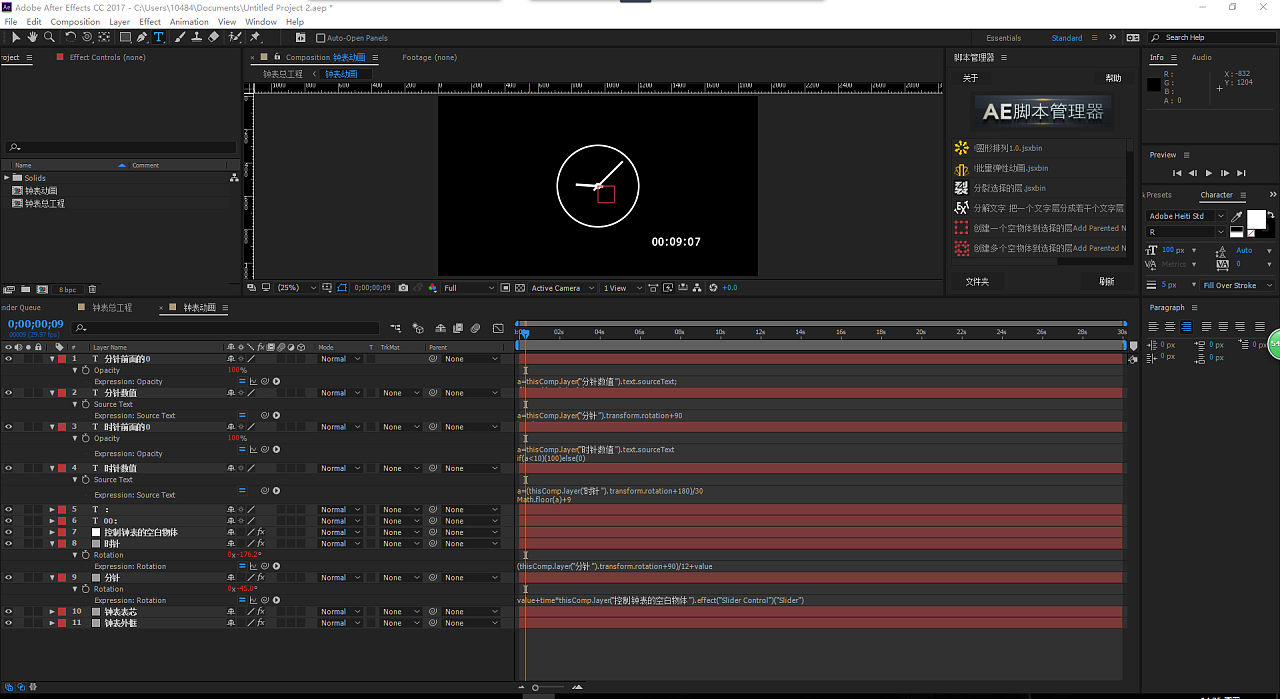Enable the Auto-Open Panels checkbox
This screenshot has height=699, width=1280.
pyautogui.click(x=320, y=38)
